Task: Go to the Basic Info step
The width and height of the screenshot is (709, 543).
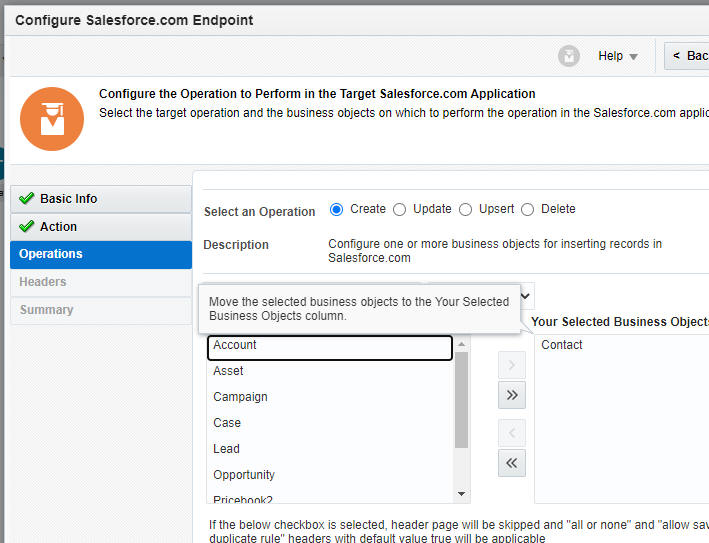Action: [x=101, y=199]
